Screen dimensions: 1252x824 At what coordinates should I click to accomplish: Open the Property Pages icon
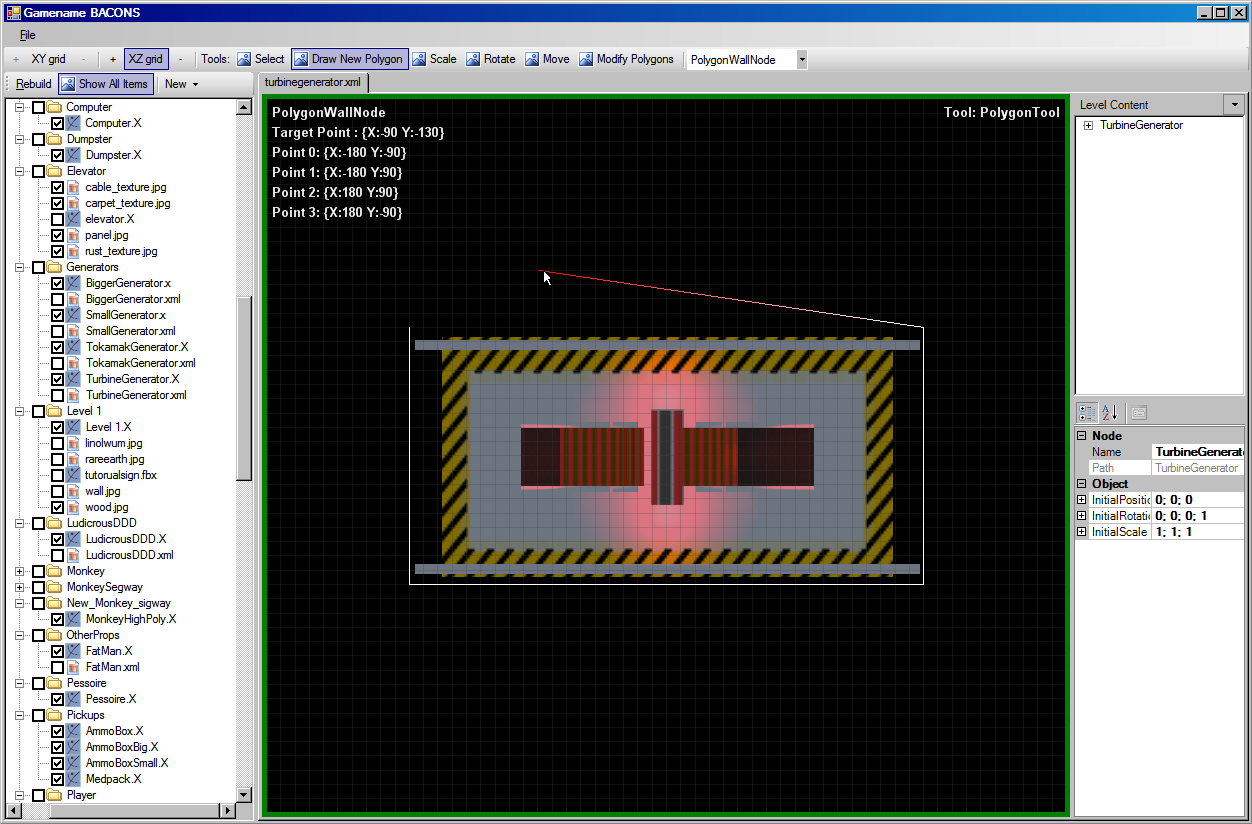pos(1138,412)
